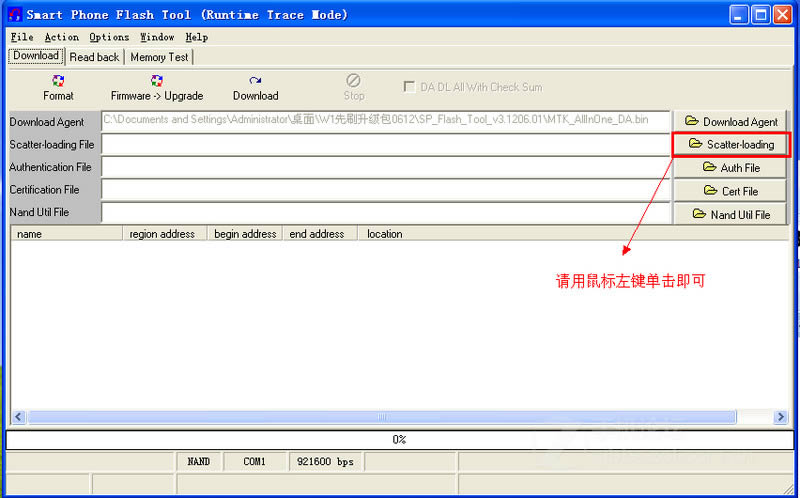Click the Nand Util File button
This screenshot has height=498, width=800.
pyautogui.click(x=730, y=214)
